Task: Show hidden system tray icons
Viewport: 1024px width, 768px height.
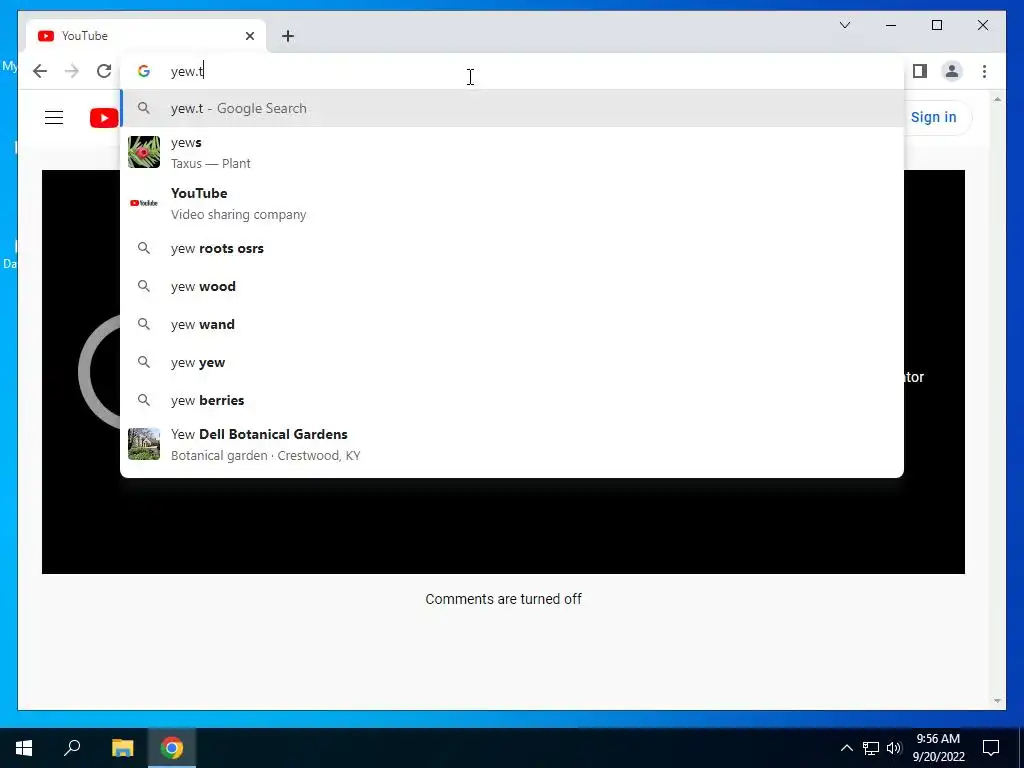Action: [x=846, y=748]
